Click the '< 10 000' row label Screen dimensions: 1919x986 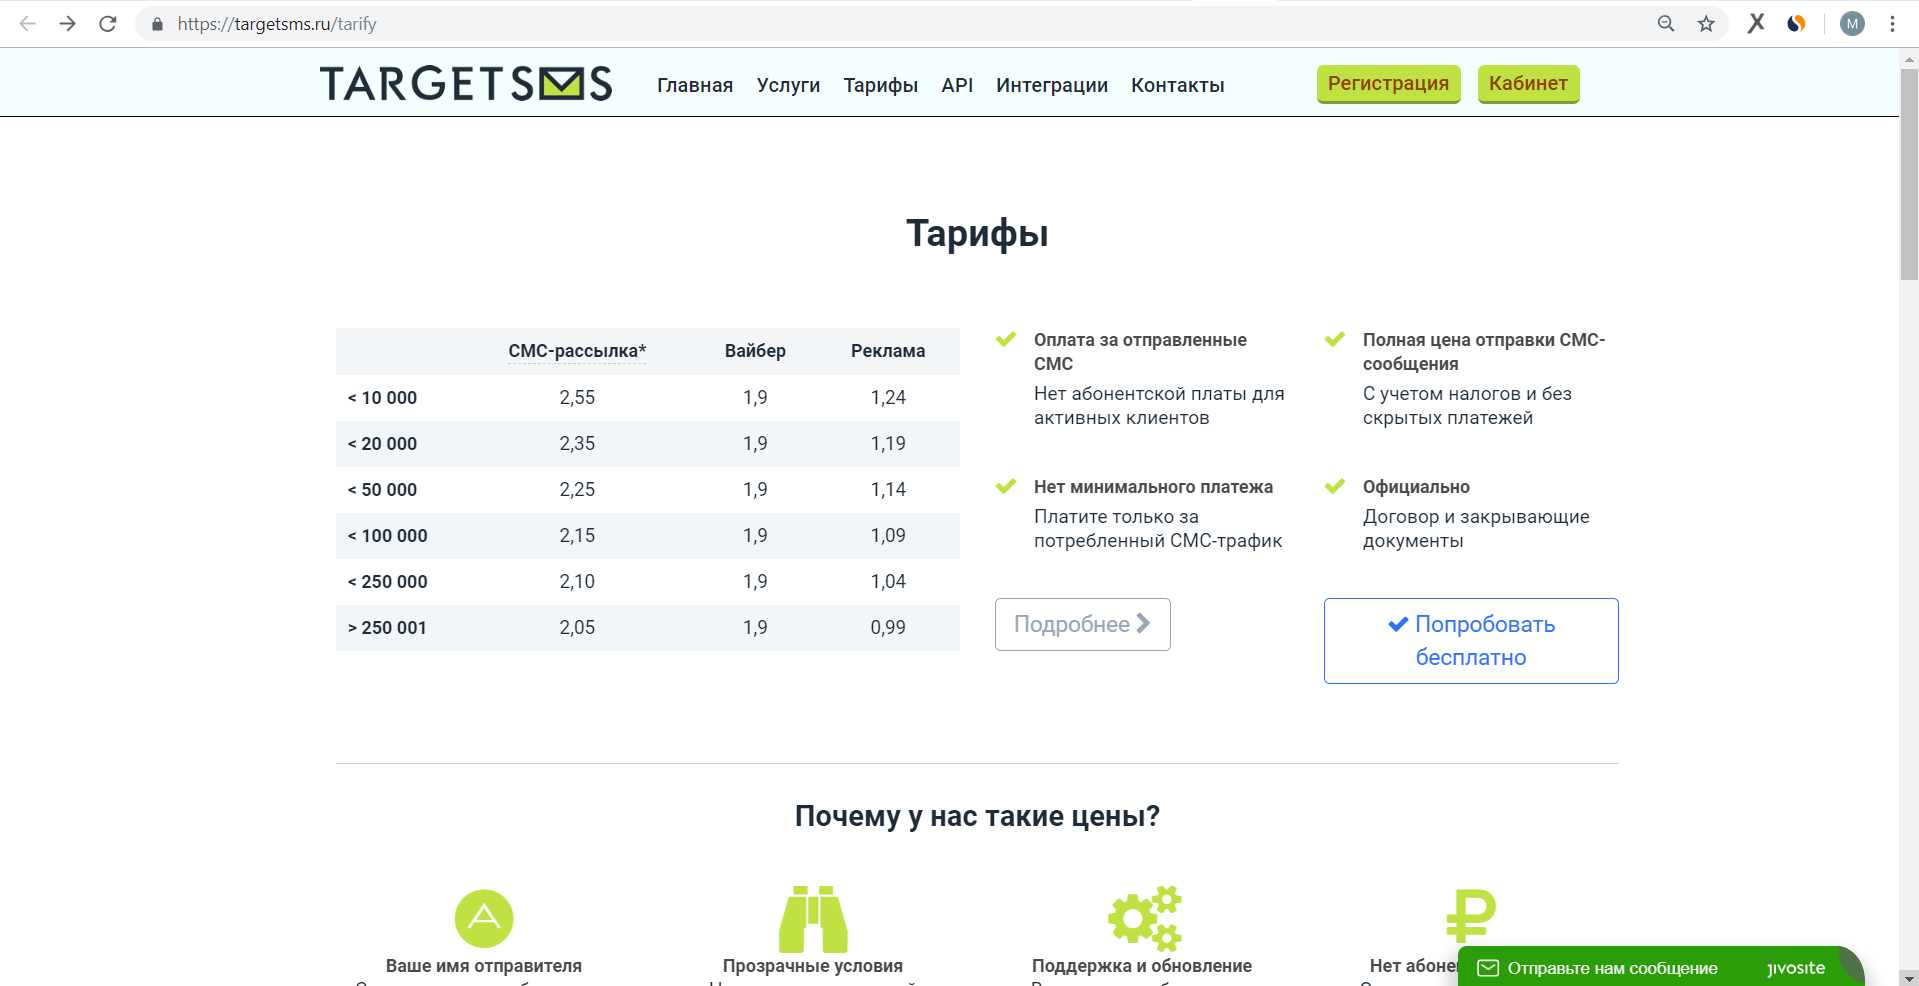[382, 398]
